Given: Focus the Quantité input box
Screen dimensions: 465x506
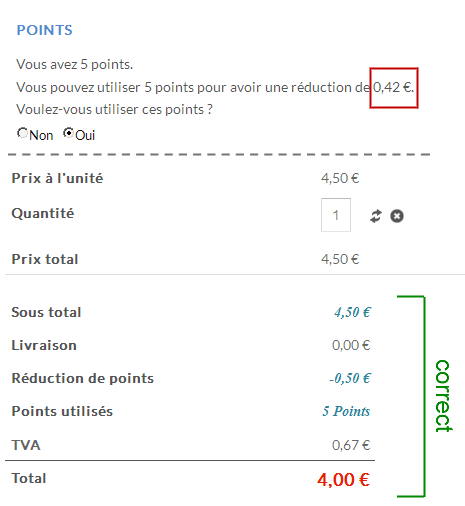Looking at the screenshot, I should click(x=336, y=215).
